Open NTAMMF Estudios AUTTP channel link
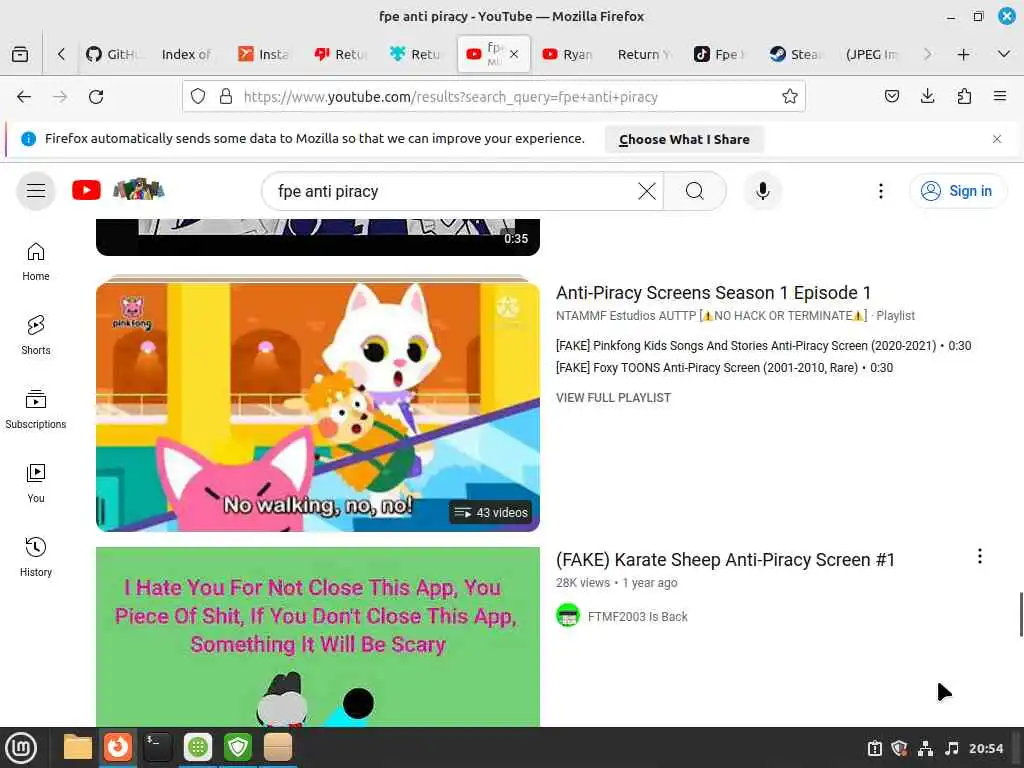 (x=711, y=315)
